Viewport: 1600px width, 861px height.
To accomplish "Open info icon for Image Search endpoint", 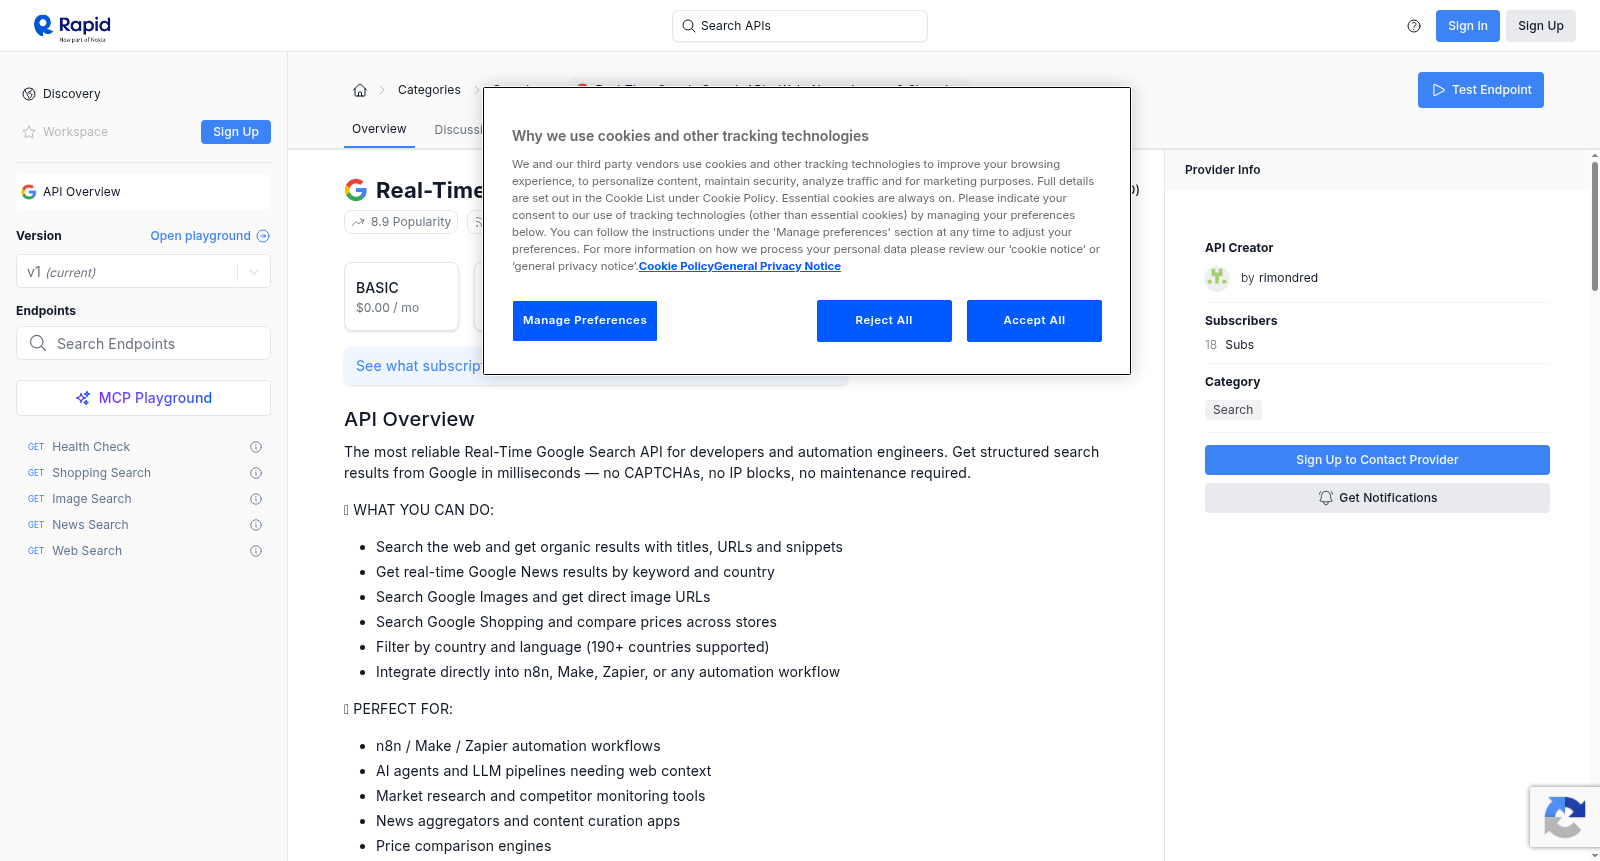I will [256, 499].
